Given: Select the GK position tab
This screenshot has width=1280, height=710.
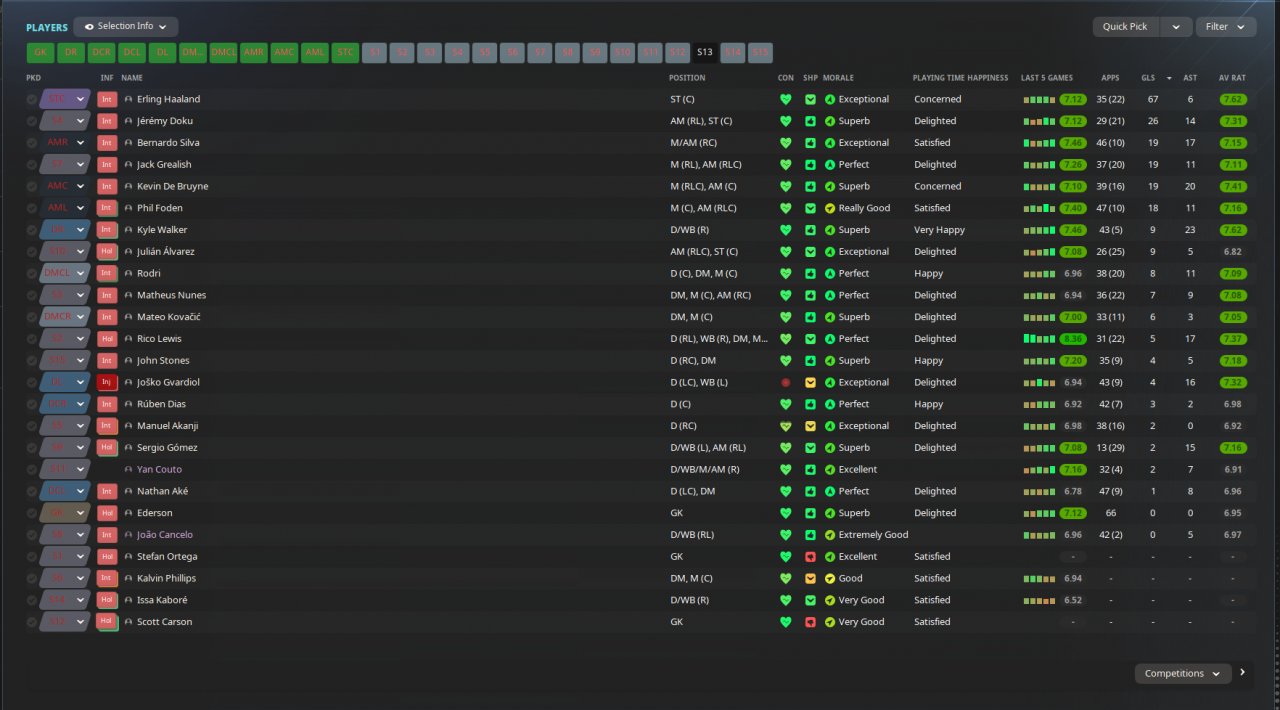Looking at the screenshot, I should tap(41, 53).
